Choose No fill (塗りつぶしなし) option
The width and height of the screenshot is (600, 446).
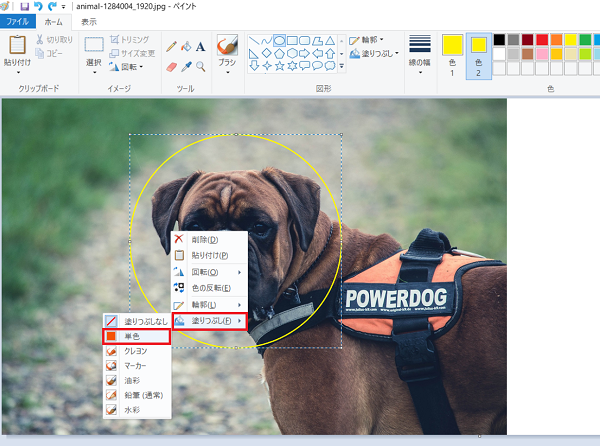[137, 321]
